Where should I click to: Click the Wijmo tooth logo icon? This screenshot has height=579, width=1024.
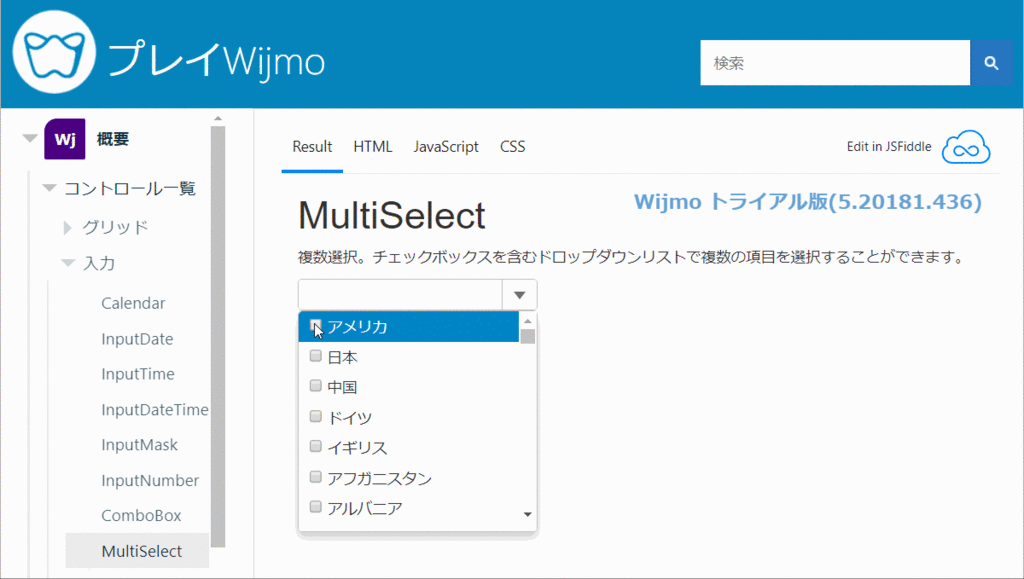54,52
